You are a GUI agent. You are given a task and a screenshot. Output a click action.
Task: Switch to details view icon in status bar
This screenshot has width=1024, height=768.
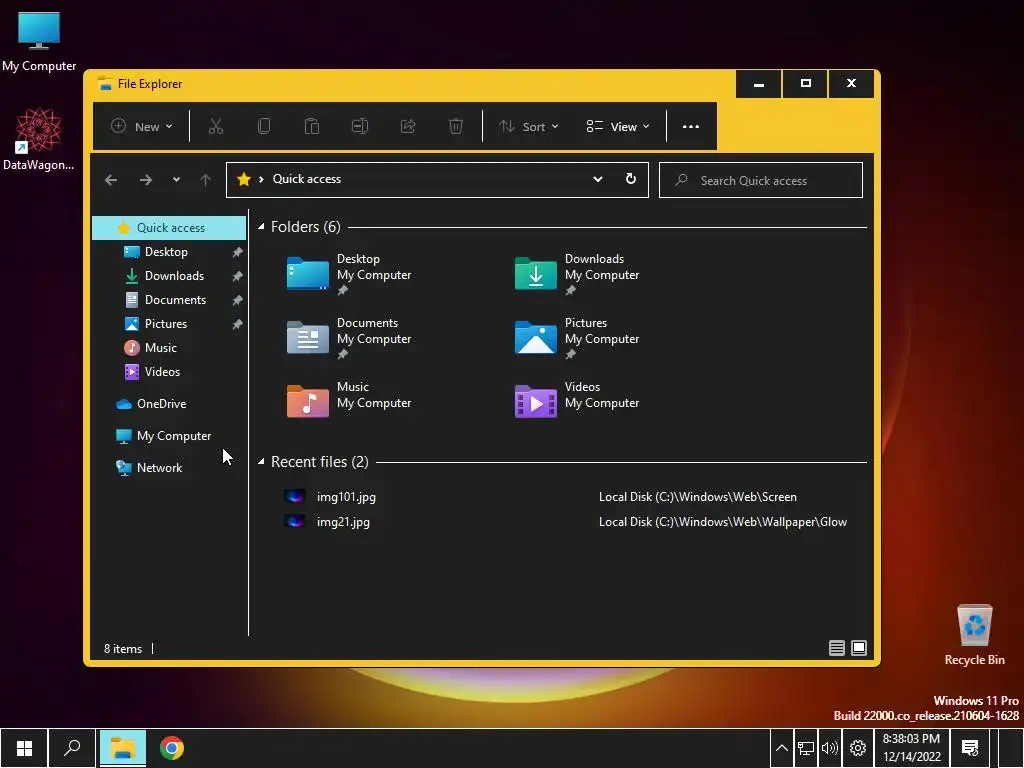[837, 648]
